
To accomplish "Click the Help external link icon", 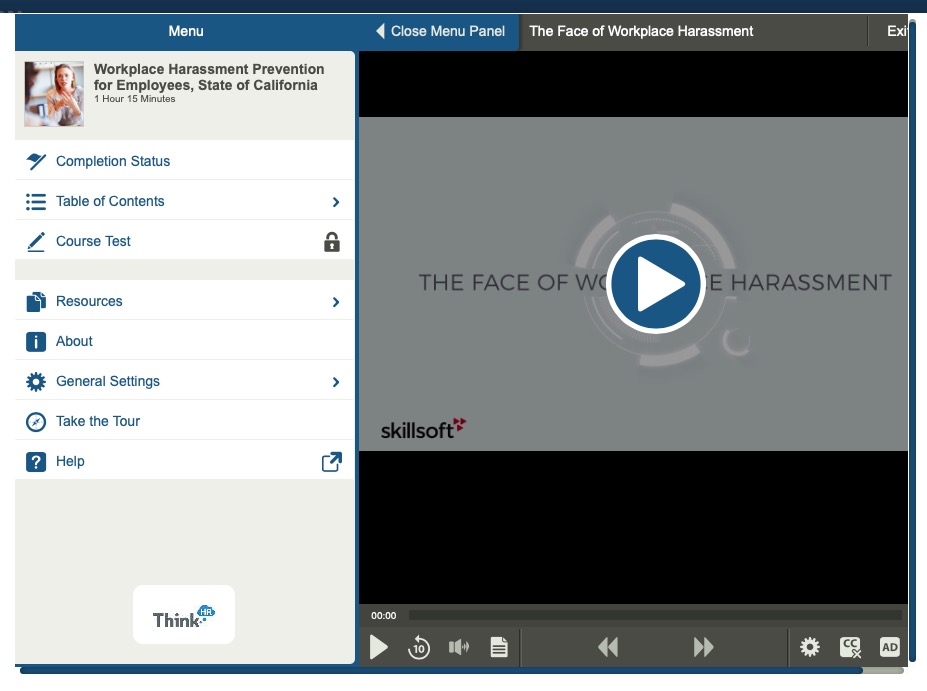I will pos(332,462).
